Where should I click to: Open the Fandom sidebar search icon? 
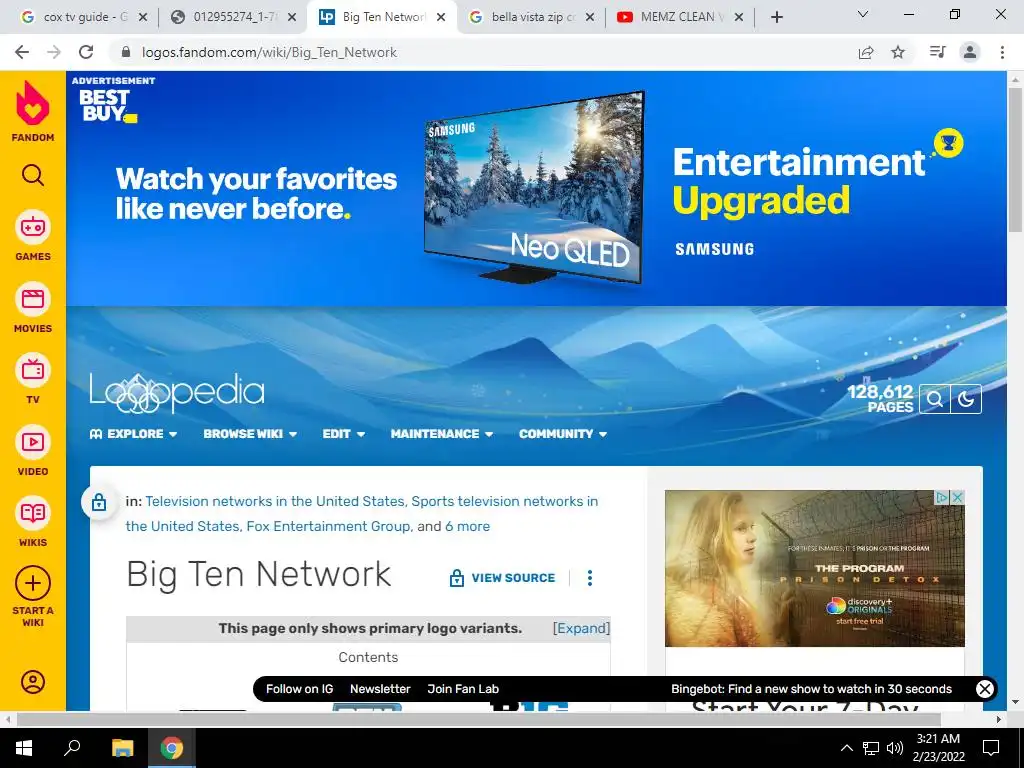point(33,176)
